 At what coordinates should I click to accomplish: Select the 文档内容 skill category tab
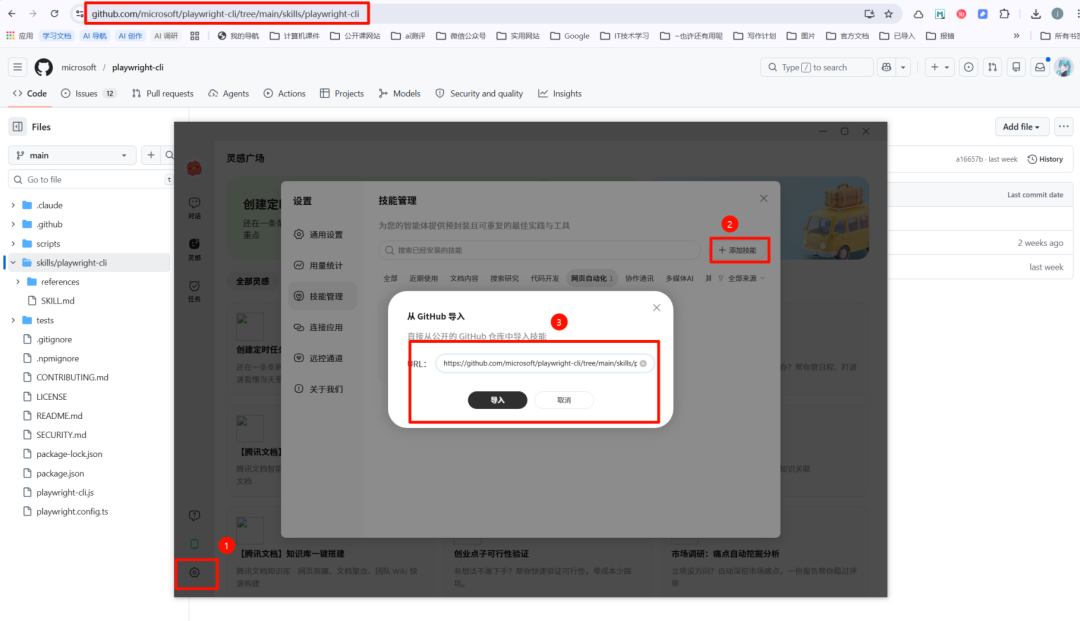pyautogui.click(x=464, y=278)
